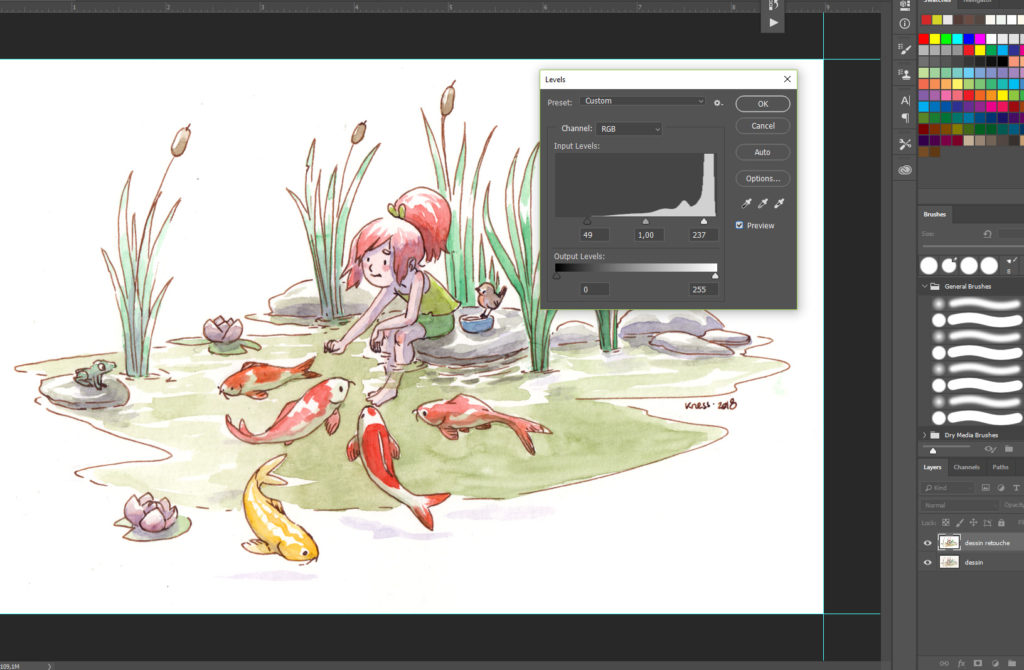The width and height of the screenshot is (1024, 670).
Task: Click the Auto button in Levels
Action: [762, 153]
